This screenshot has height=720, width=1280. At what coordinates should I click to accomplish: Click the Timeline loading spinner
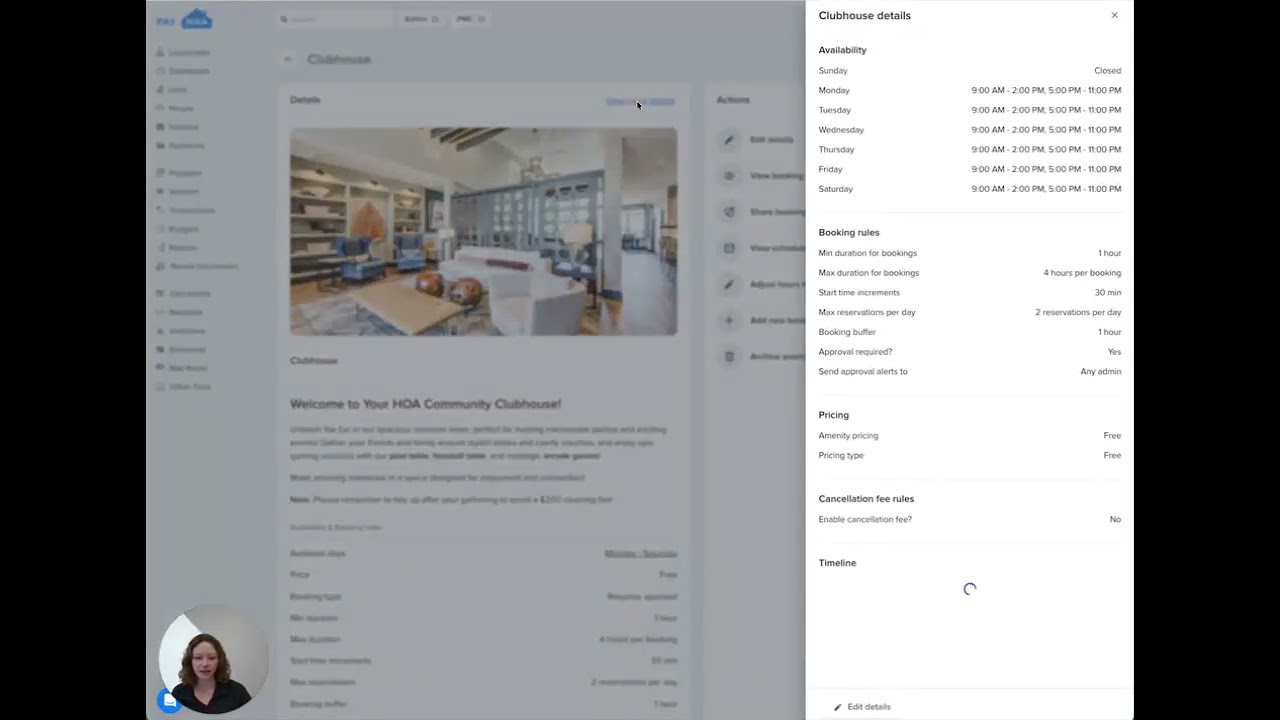[969, 590]
